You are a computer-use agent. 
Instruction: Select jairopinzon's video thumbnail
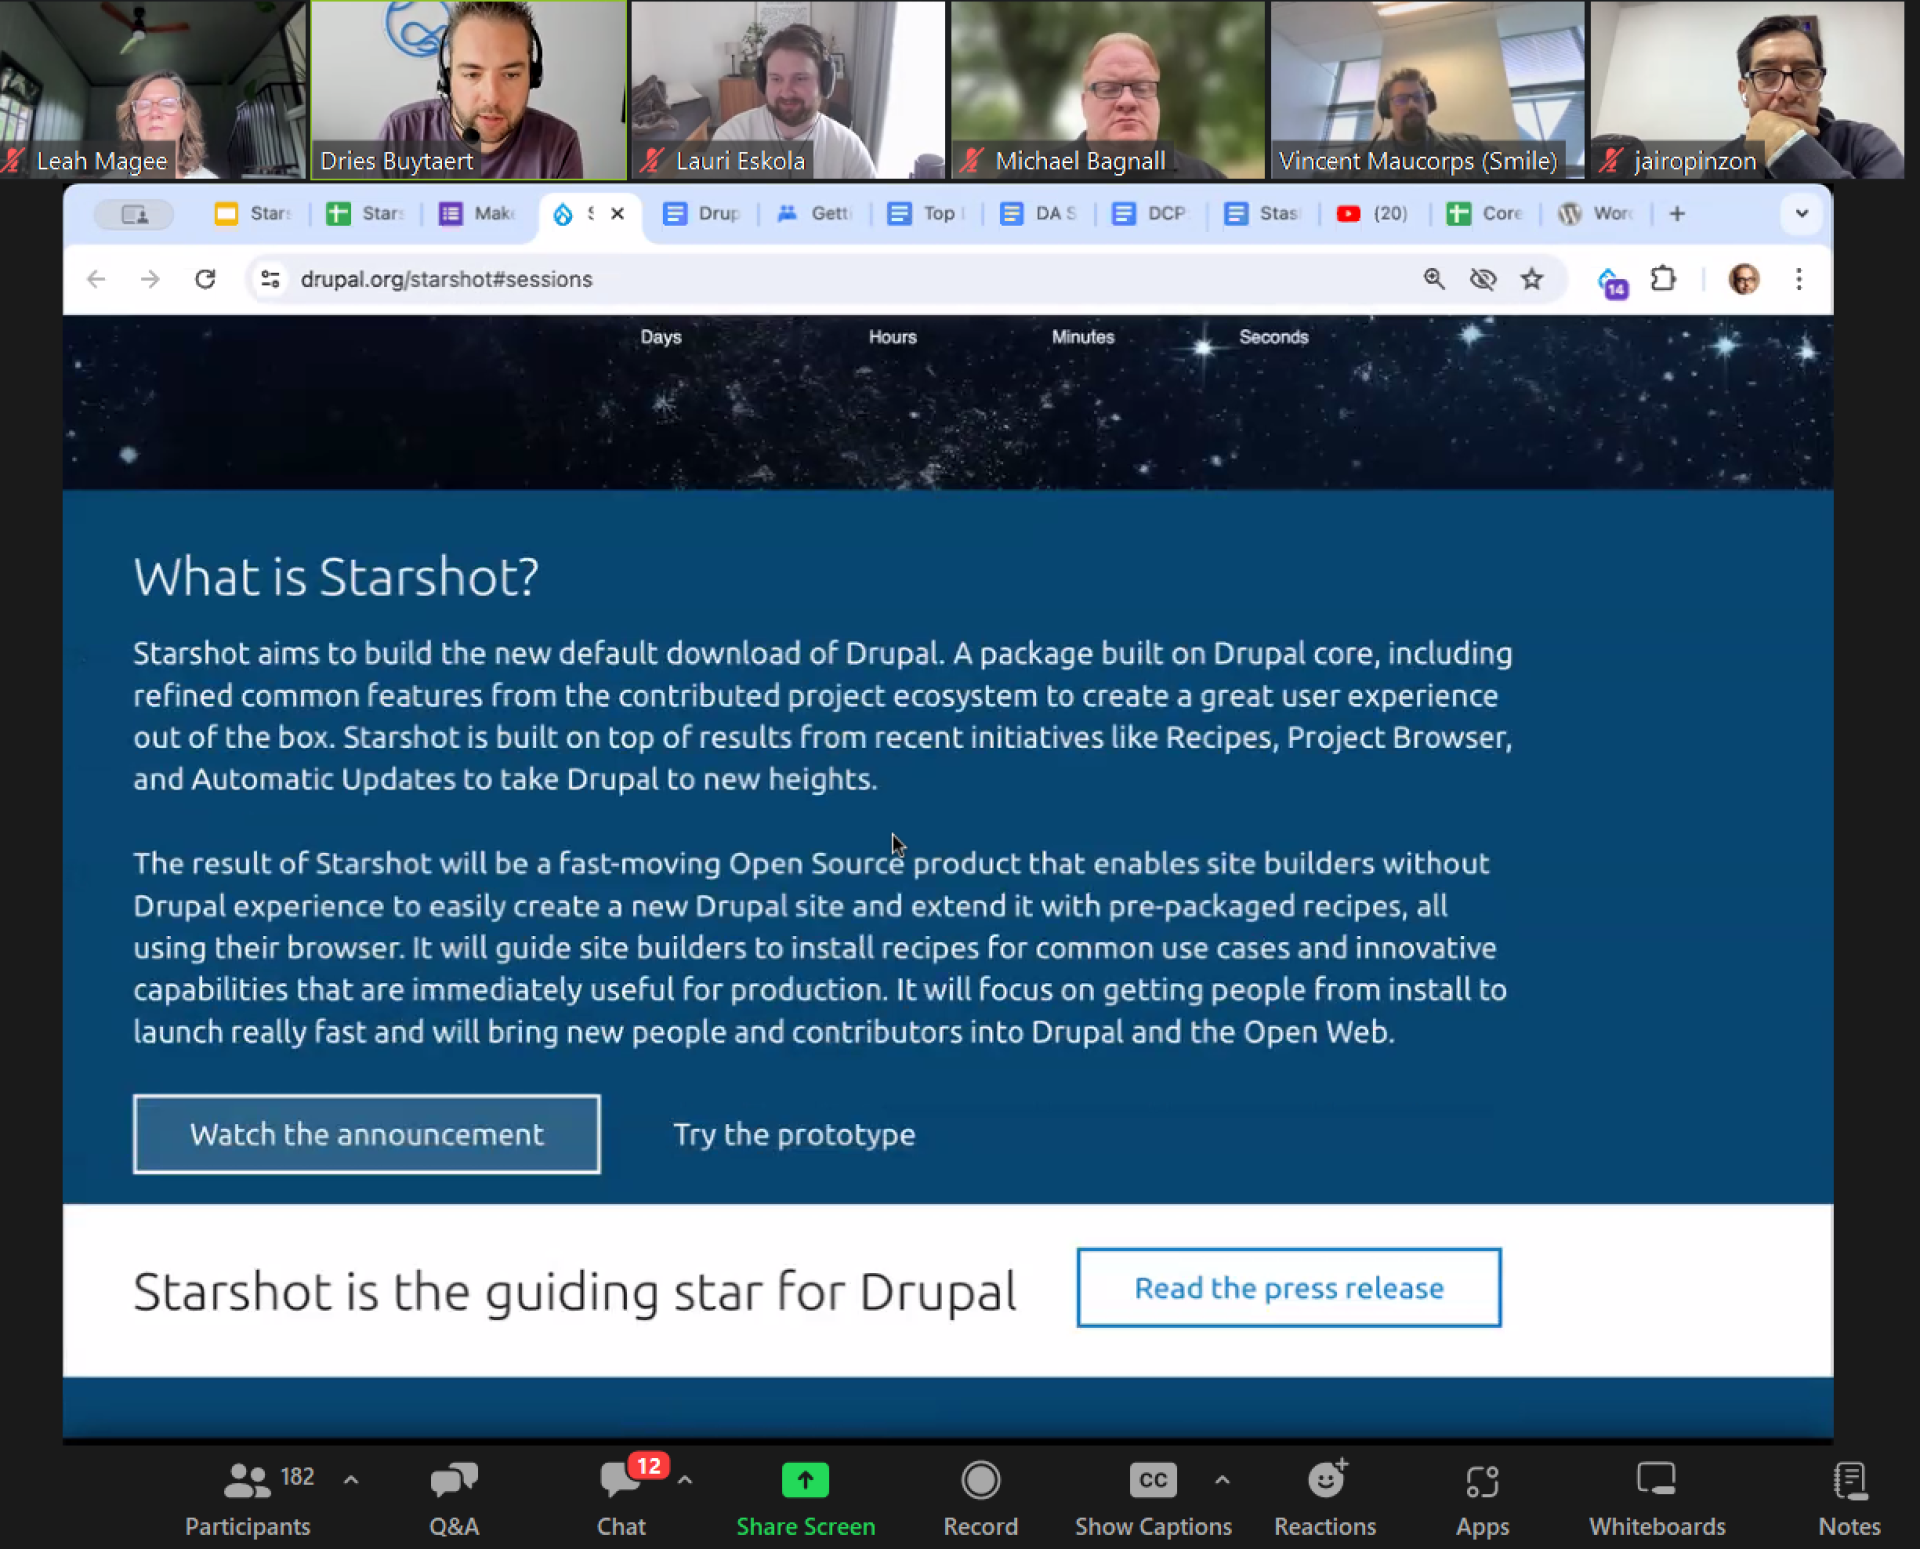point(1748,90)
